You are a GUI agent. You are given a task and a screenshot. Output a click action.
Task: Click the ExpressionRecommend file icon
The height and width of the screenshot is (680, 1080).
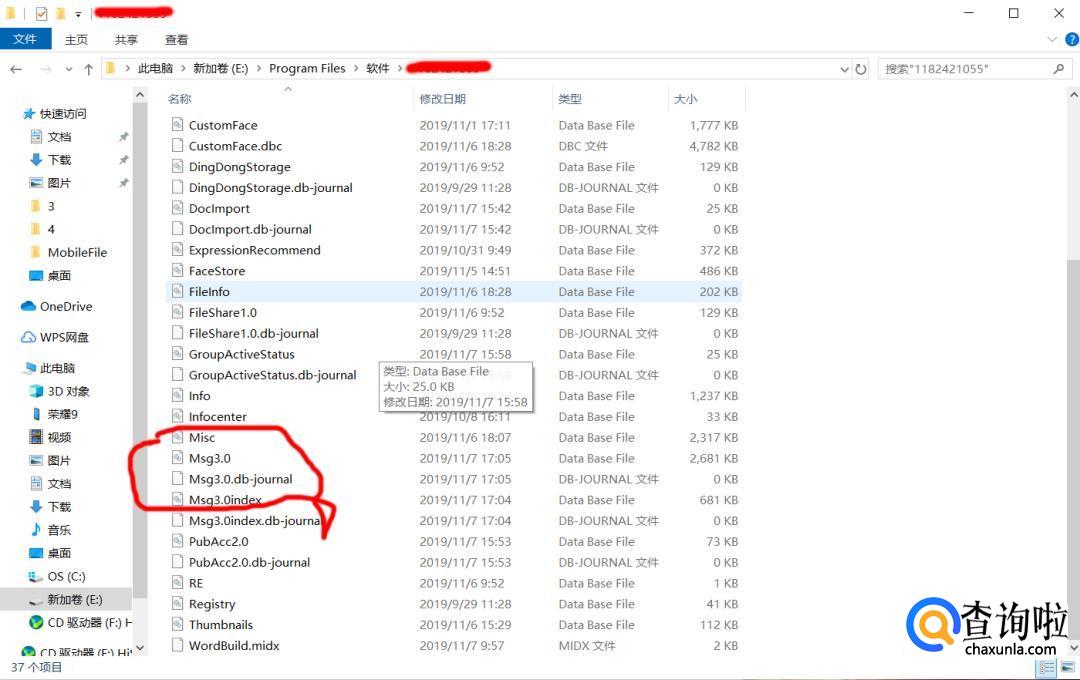point(177,249)
